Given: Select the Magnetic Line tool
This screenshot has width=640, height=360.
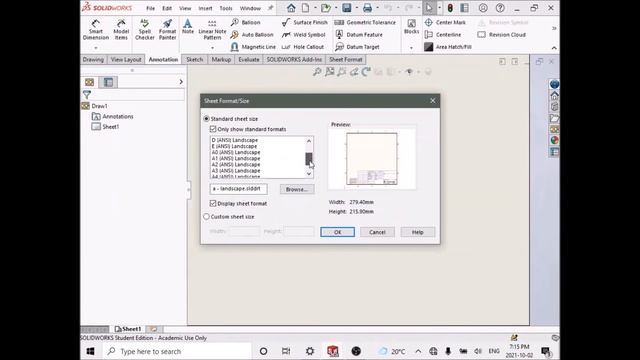Looking at the screenshot, I should (x=253, y=47).
